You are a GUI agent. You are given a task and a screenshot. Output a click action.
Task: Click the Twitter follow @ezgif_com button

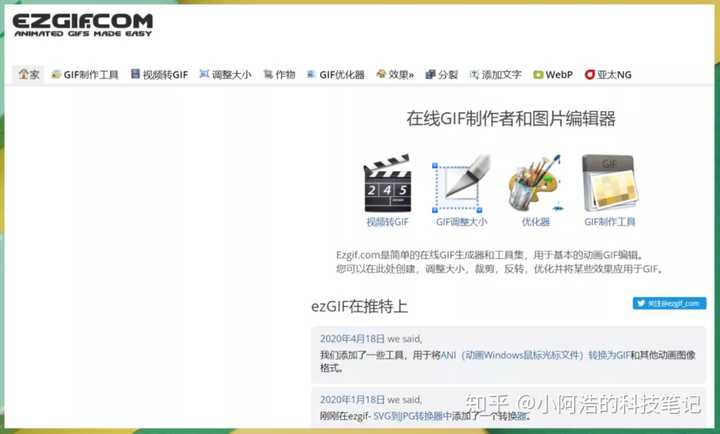[x=669, y=304]
